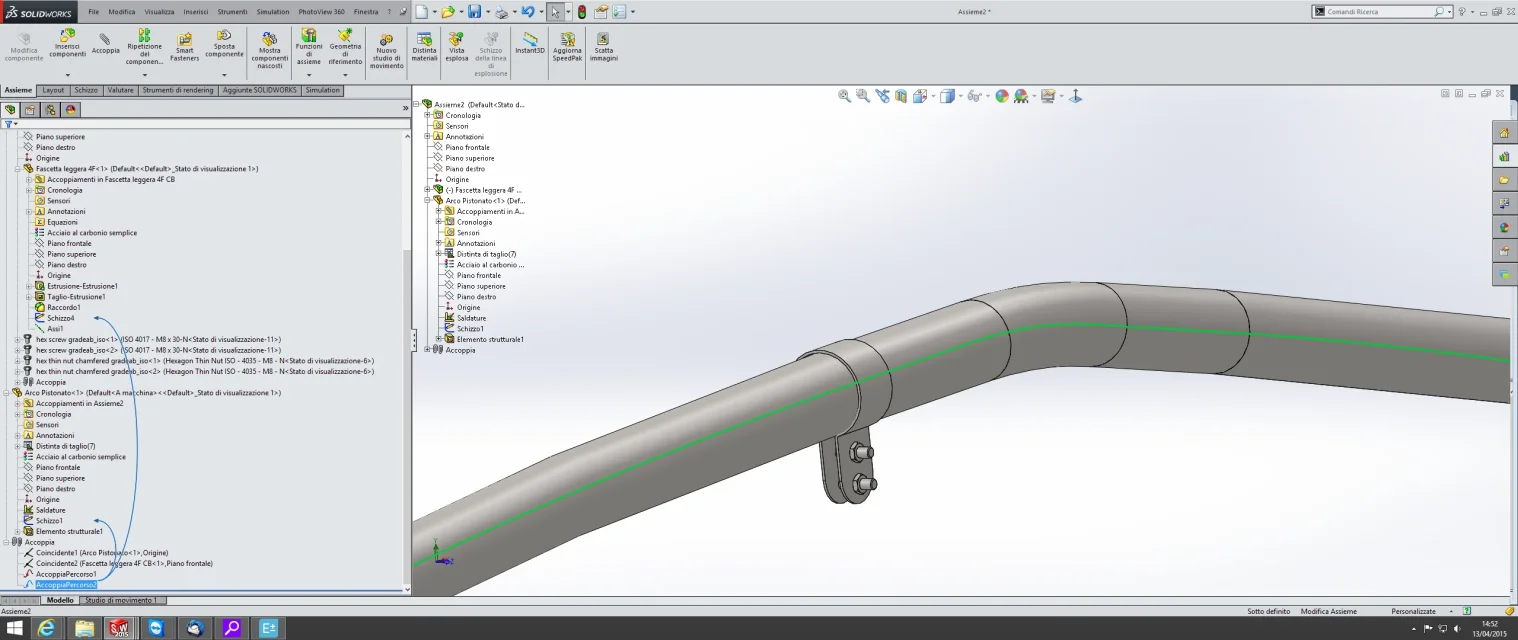The width and height of the screenshot is (1518, 640).
Task: Open ConfigurationManager tab icon
Action: pyautogui.click(x=51, y=110)
